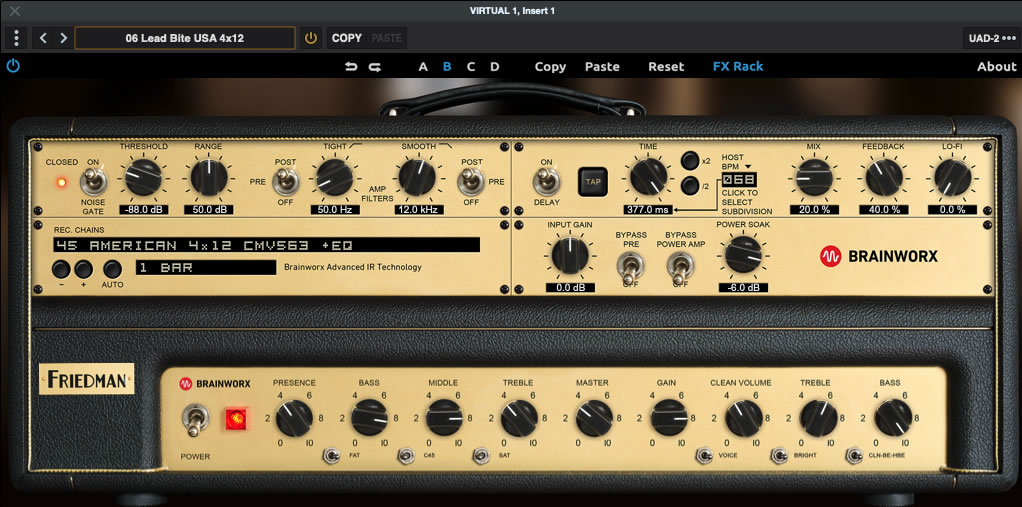Flip the amp POWER switch
This screenshot has height=507, width=1022.
point(194,420)
